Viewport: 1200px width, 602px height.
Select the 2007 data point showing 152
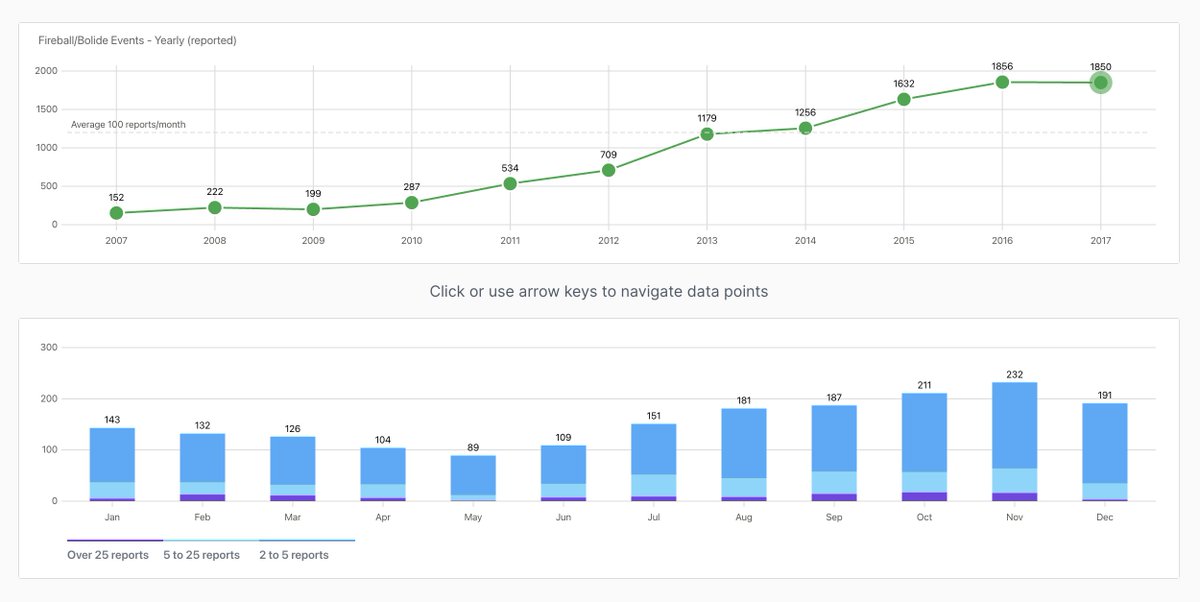115,212
